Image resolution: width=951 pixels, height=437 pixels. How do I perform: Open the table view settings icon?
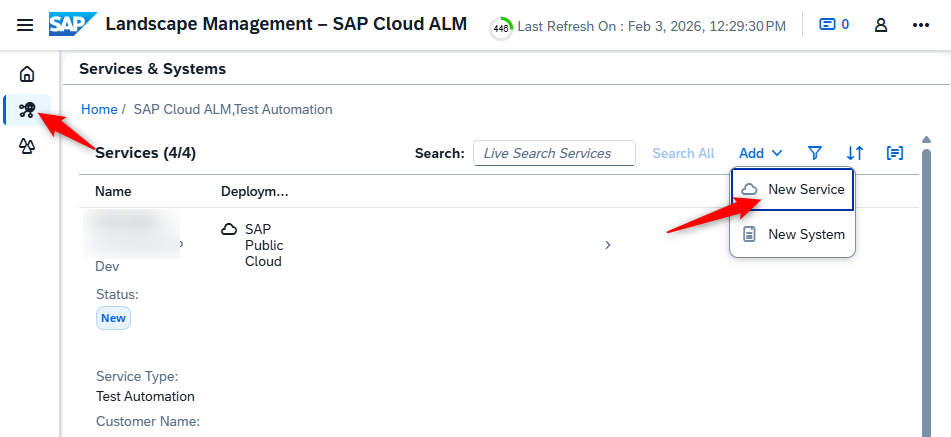[x=895, y=153]
